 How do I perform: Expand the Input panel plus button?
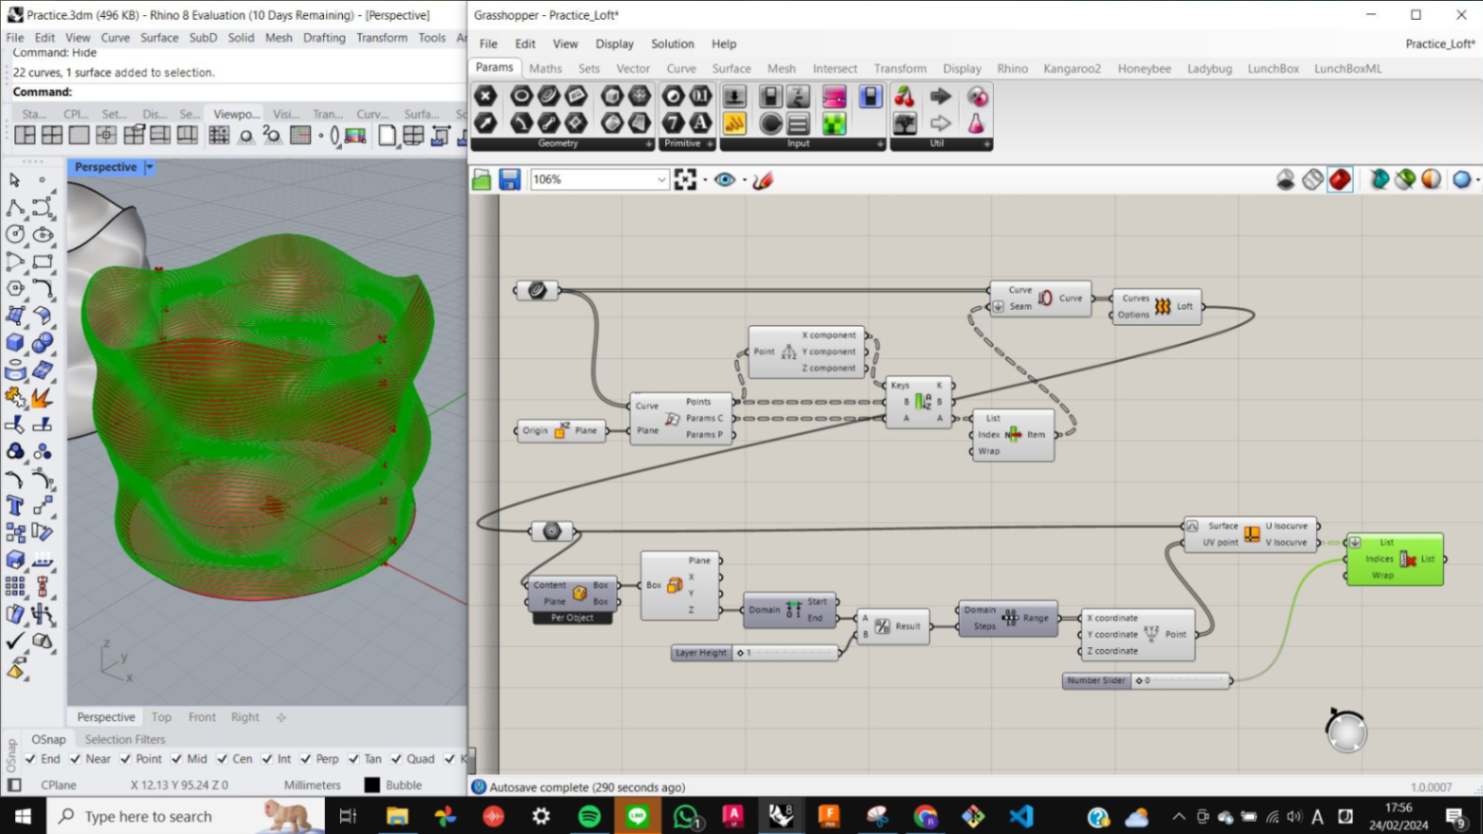pos(880,144)
